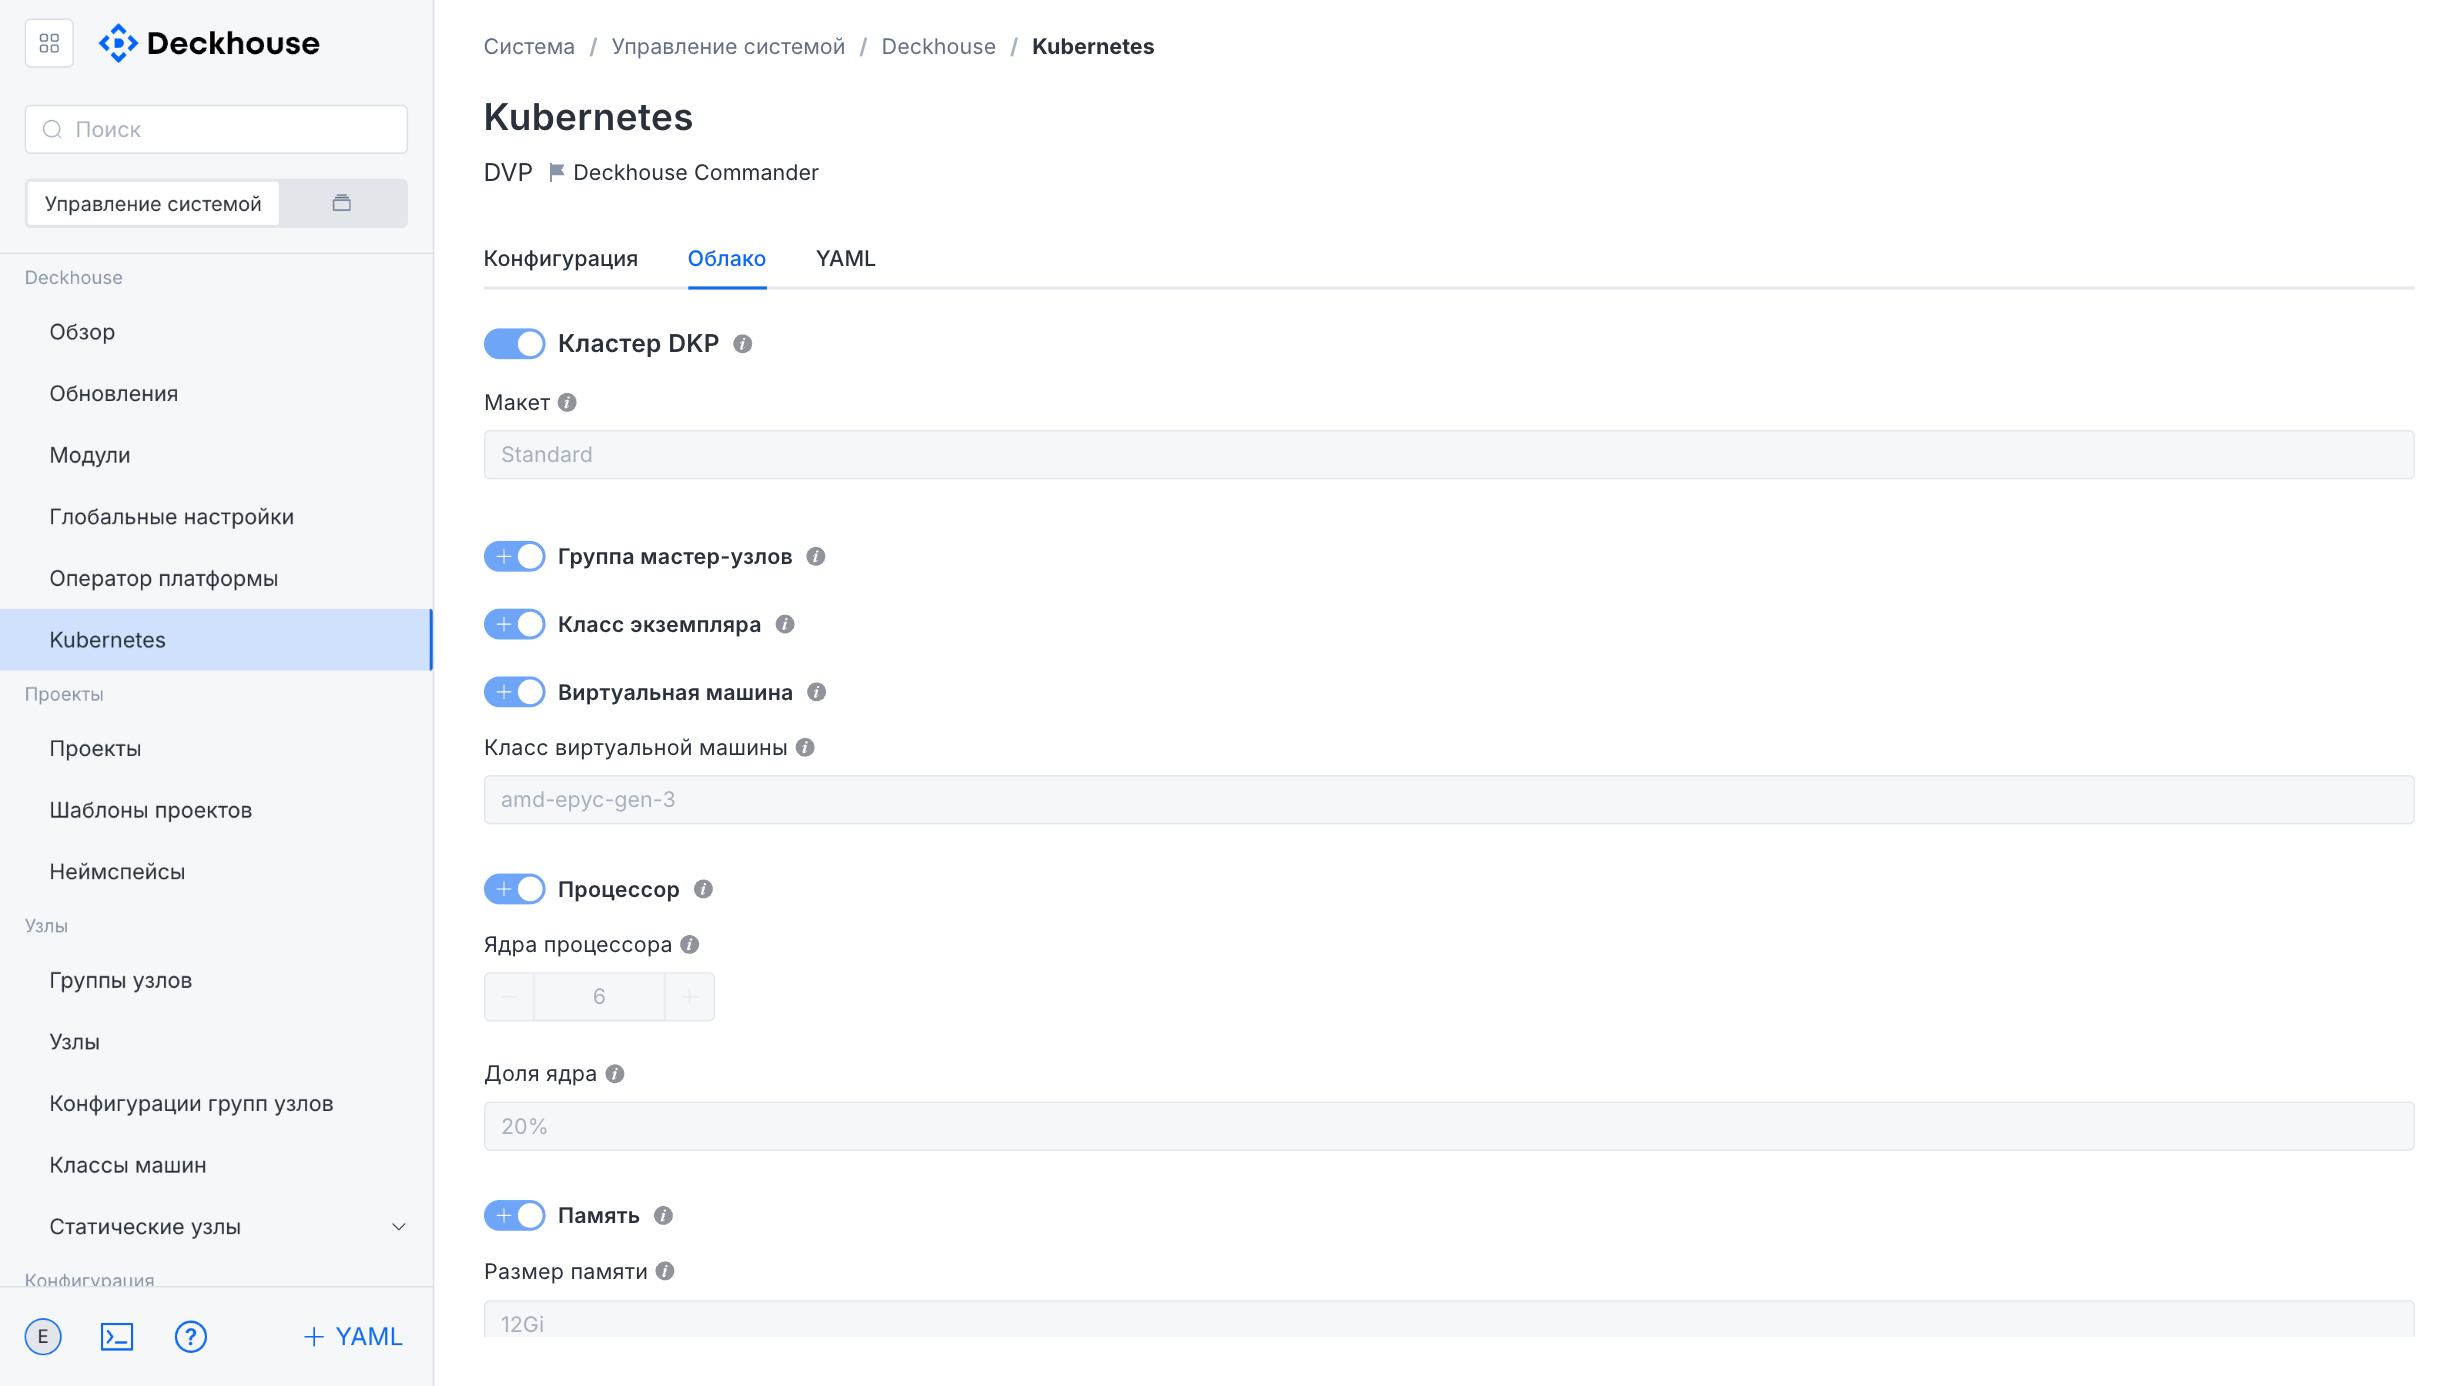Viewport: 2464px width, 1386px height.
Task: Switch to the Облако tab
Action: point(727,259)
